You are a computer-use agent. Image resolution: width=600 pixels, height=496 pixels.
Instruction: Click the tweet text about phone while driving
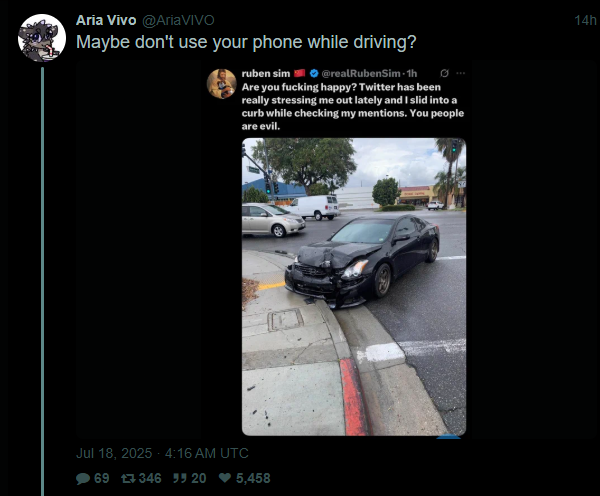[246, 42]
